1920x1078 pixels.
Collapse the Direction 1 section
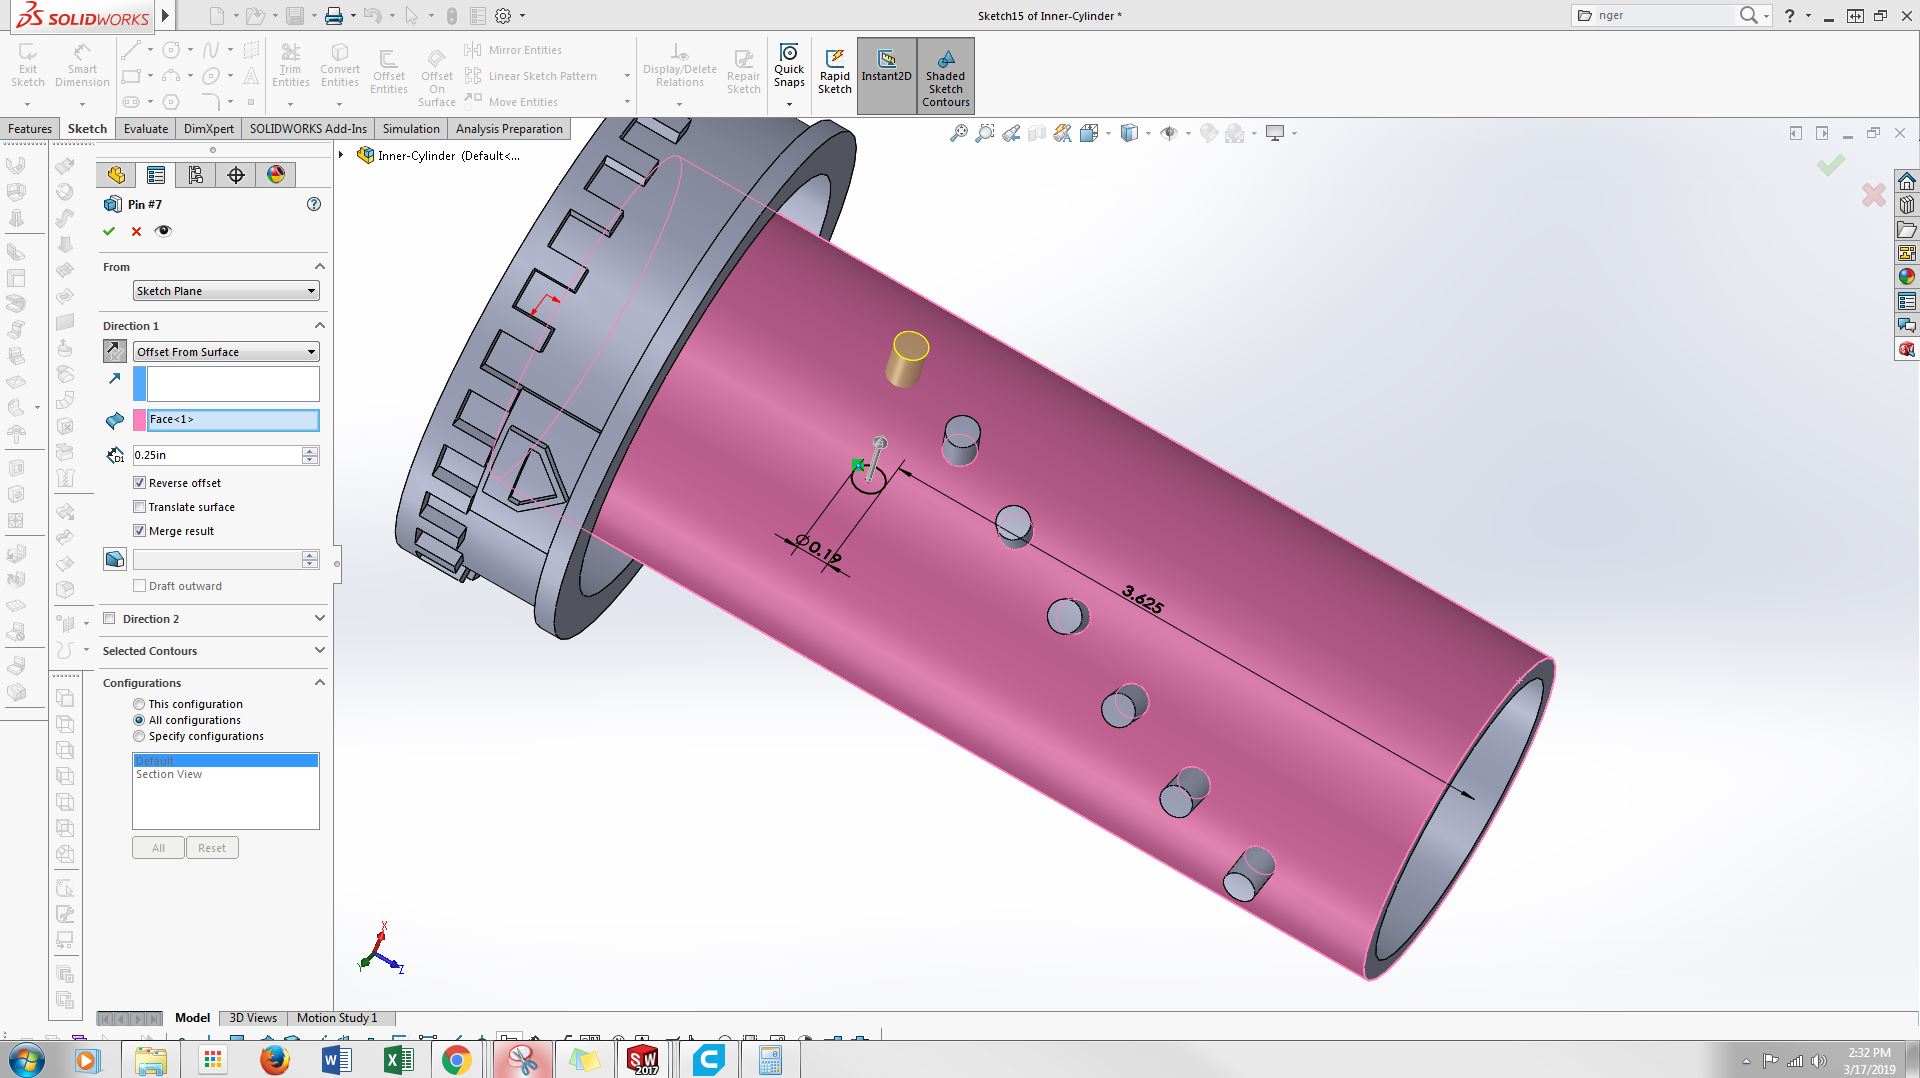pos(320,325)
